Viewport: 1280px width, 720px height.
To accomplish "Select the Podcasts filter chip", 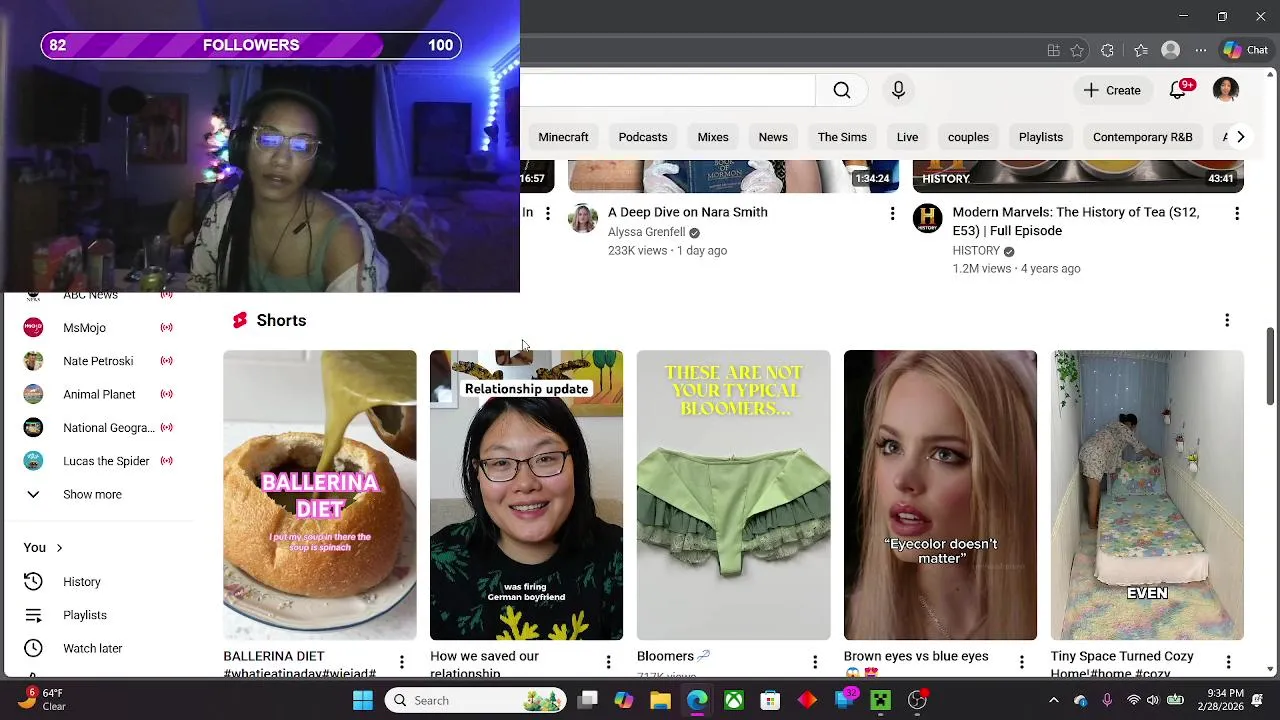I will (x=642, y=137).
